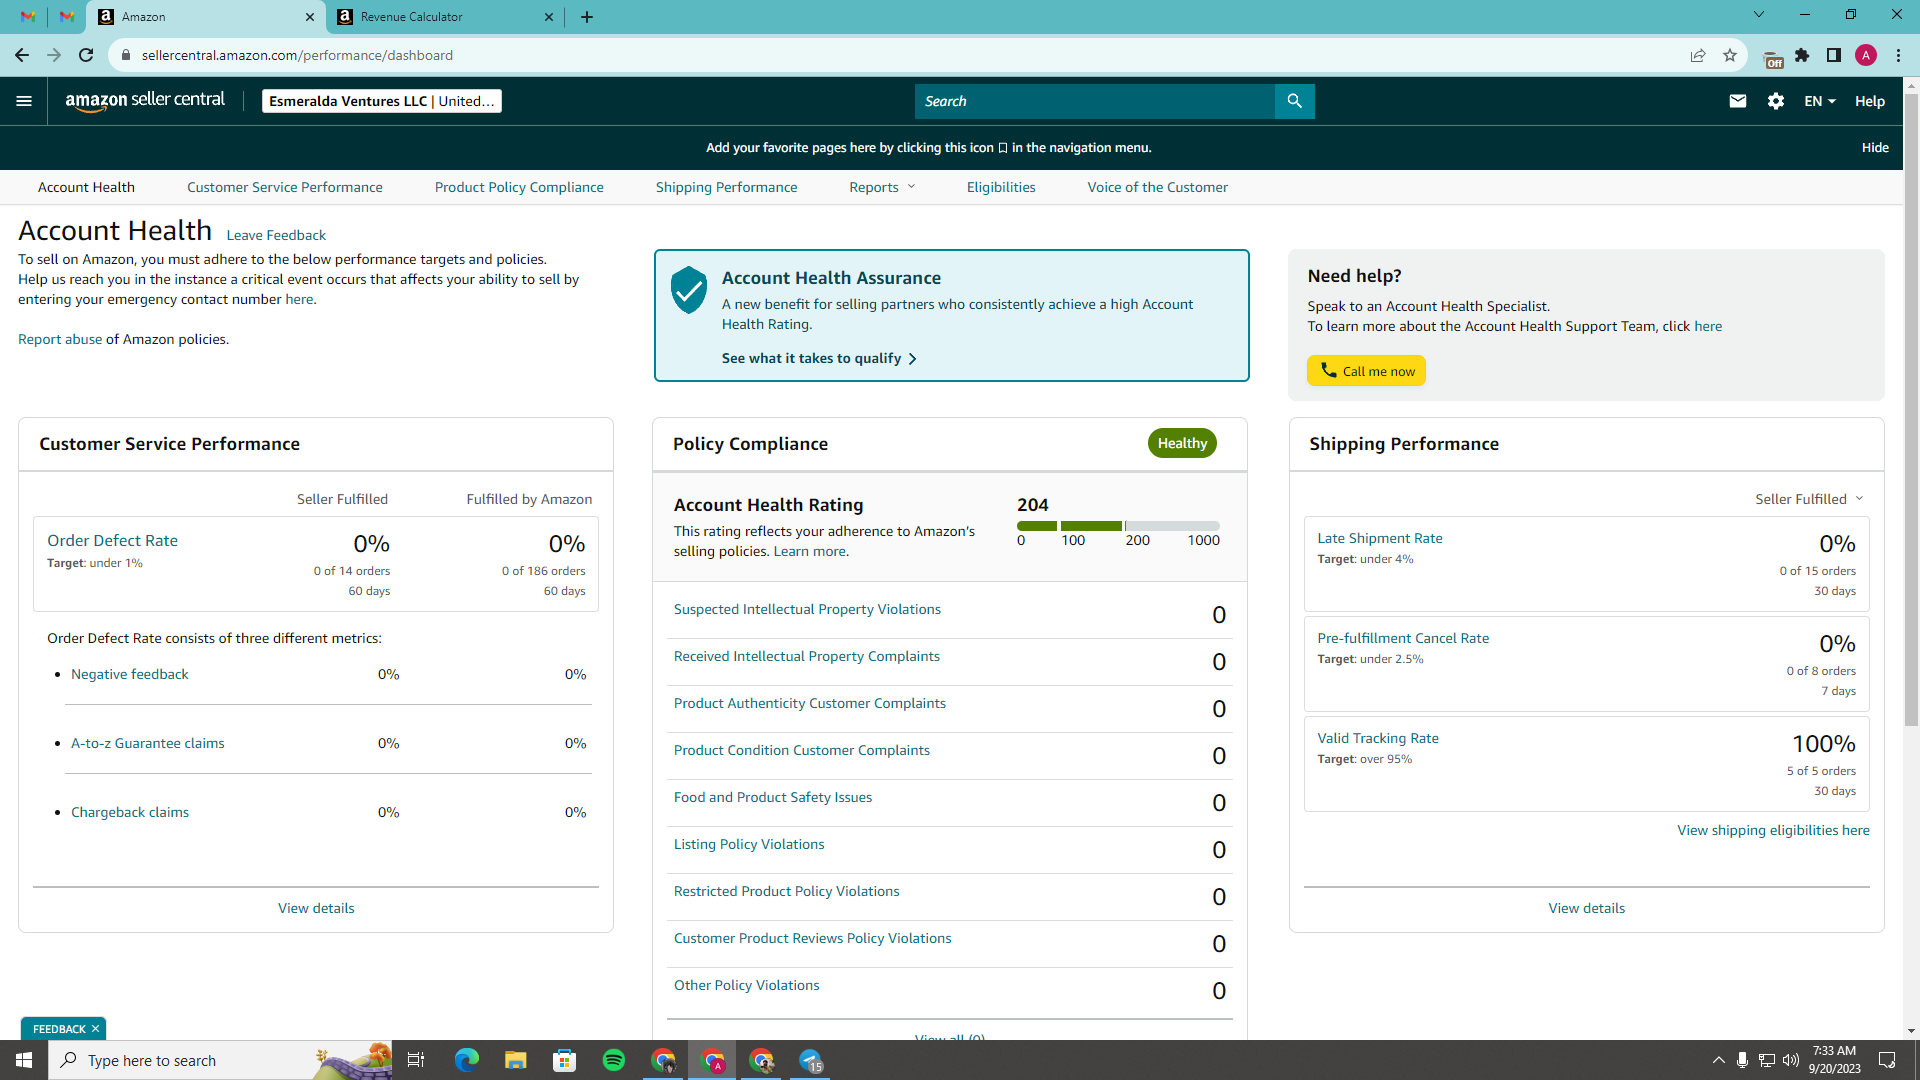Click the Leave Feedback link

pyautogui.click(x=276, y=235)
